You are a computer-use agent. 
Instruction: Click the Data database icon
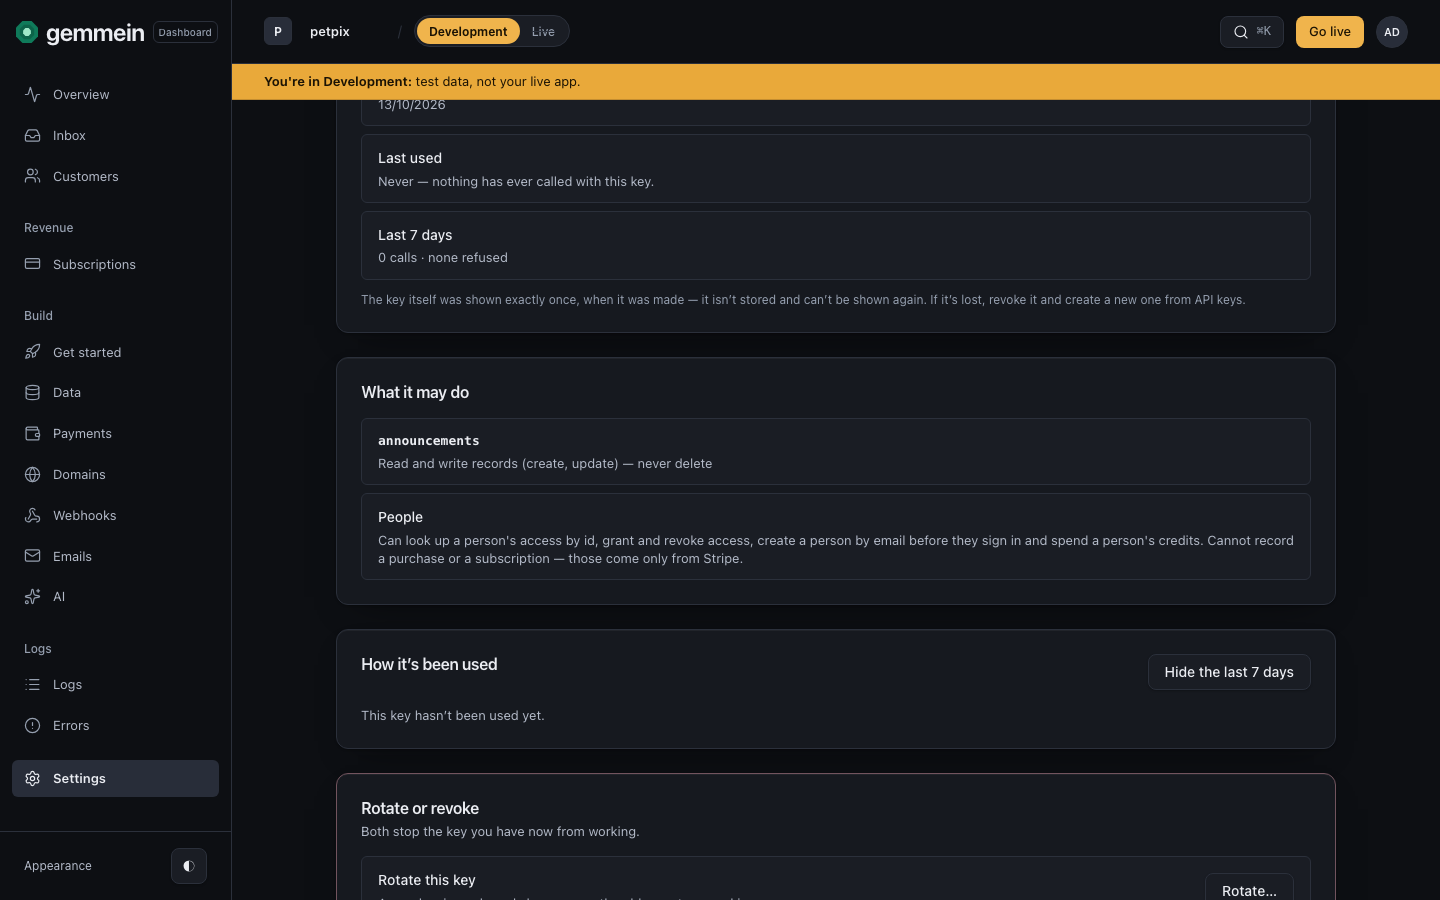pos(33,392)
